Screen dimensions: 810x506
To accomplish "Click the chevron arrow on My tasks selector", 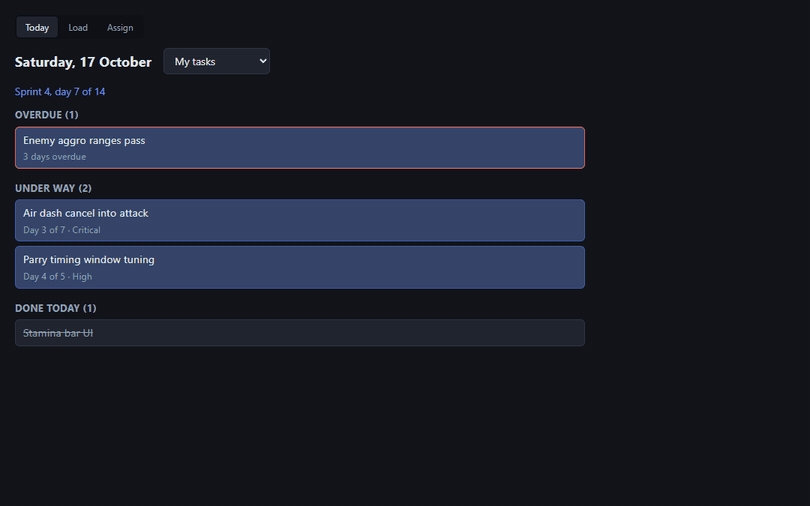I will pyautogui.click(x=262, y=61).
